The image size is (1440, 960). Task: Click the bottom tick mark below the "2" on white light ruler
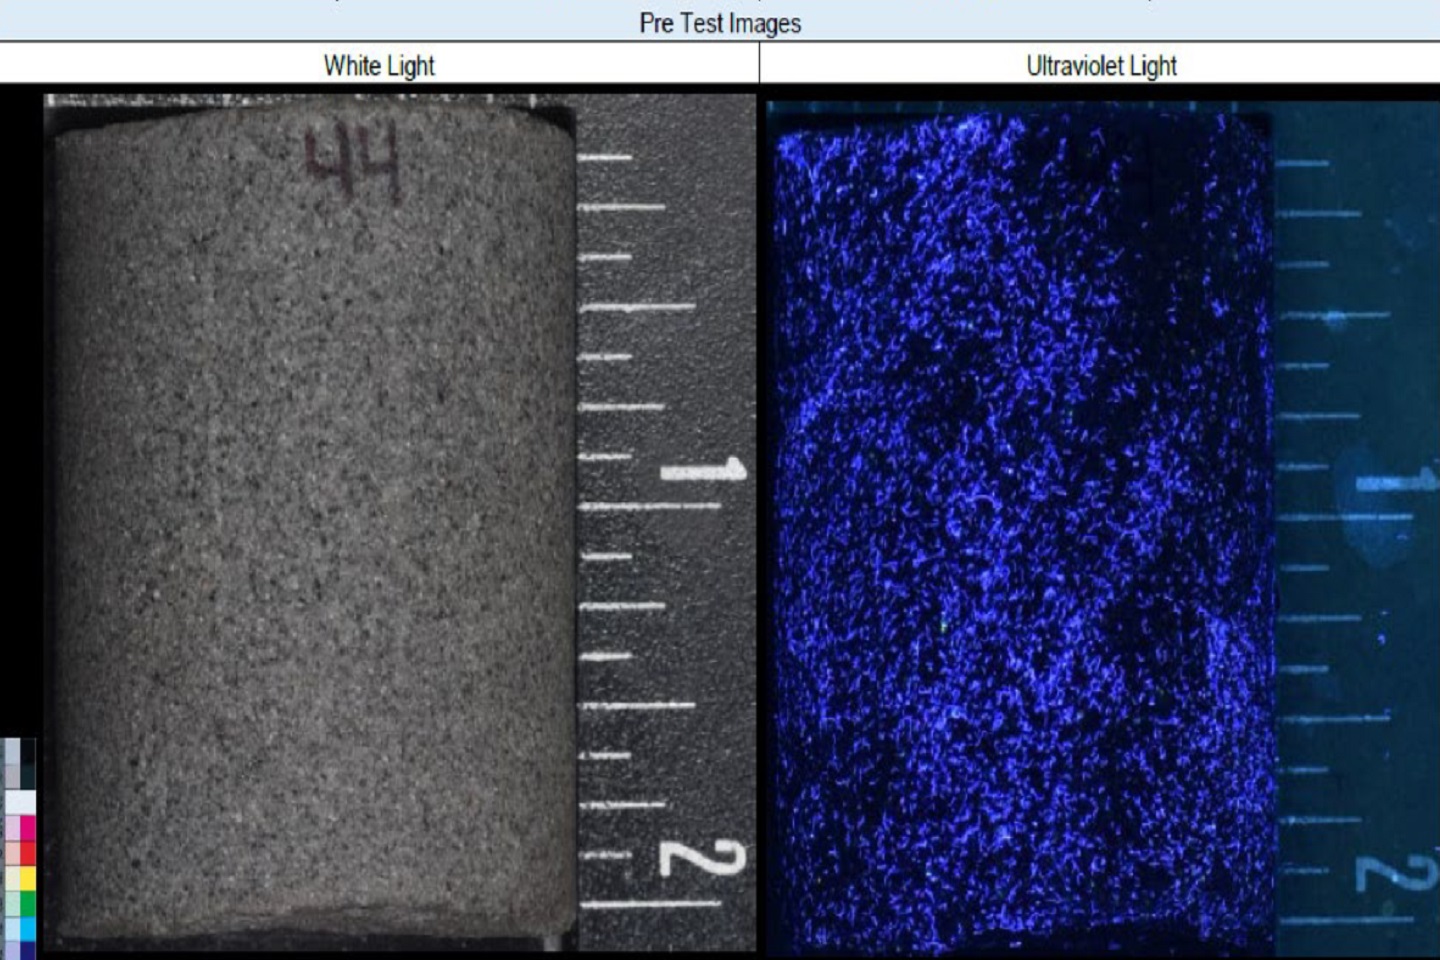coord(650,904)
